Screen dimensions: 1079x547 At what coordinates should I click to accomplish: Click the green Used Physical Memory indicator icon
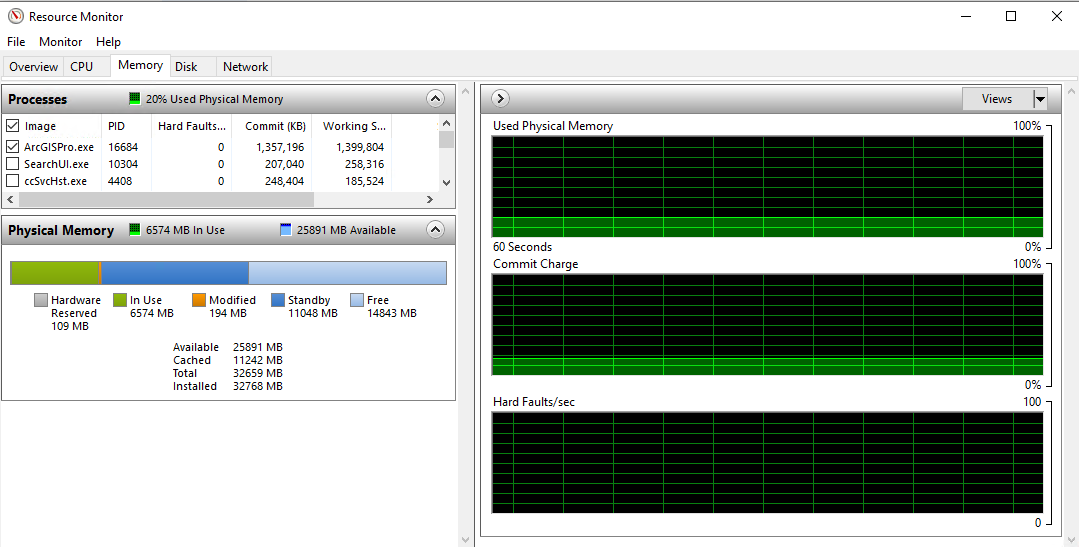click(135, 99)
